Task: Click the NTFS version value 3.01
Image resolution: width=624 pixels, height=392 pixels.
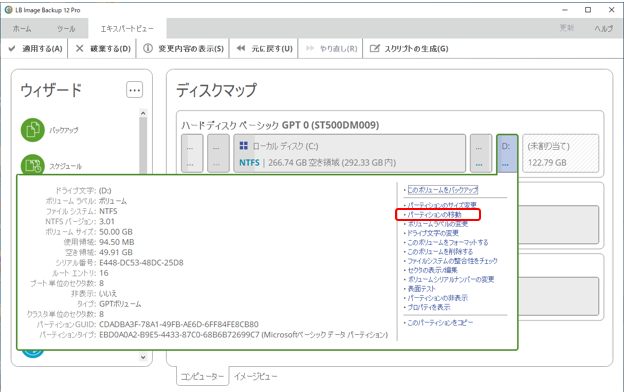Action: click(107, 221)
